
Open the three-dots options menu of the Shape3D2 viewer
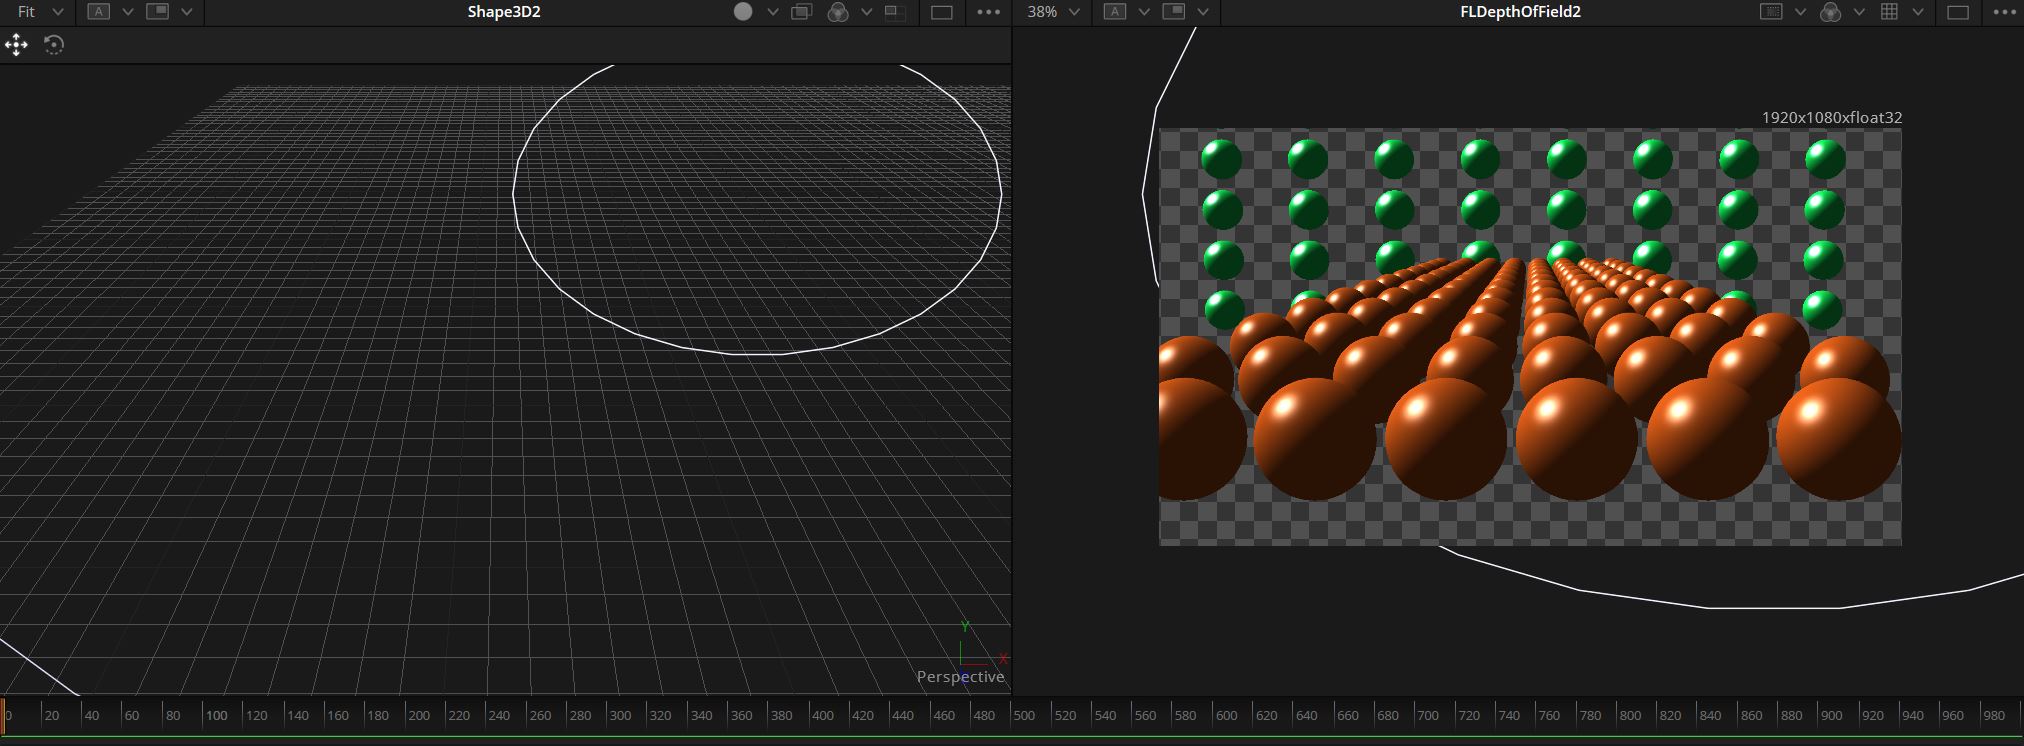(988, 12)
